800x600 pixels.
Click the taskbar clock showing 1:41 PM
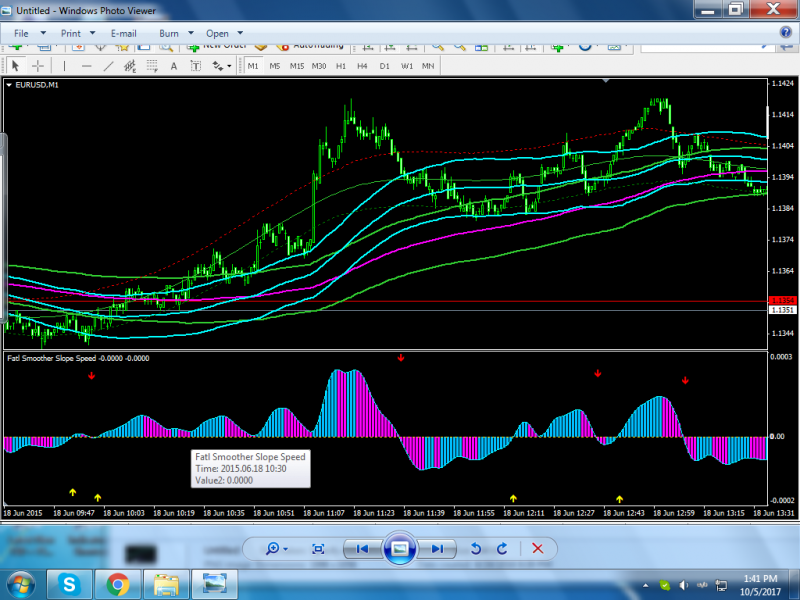759,583
